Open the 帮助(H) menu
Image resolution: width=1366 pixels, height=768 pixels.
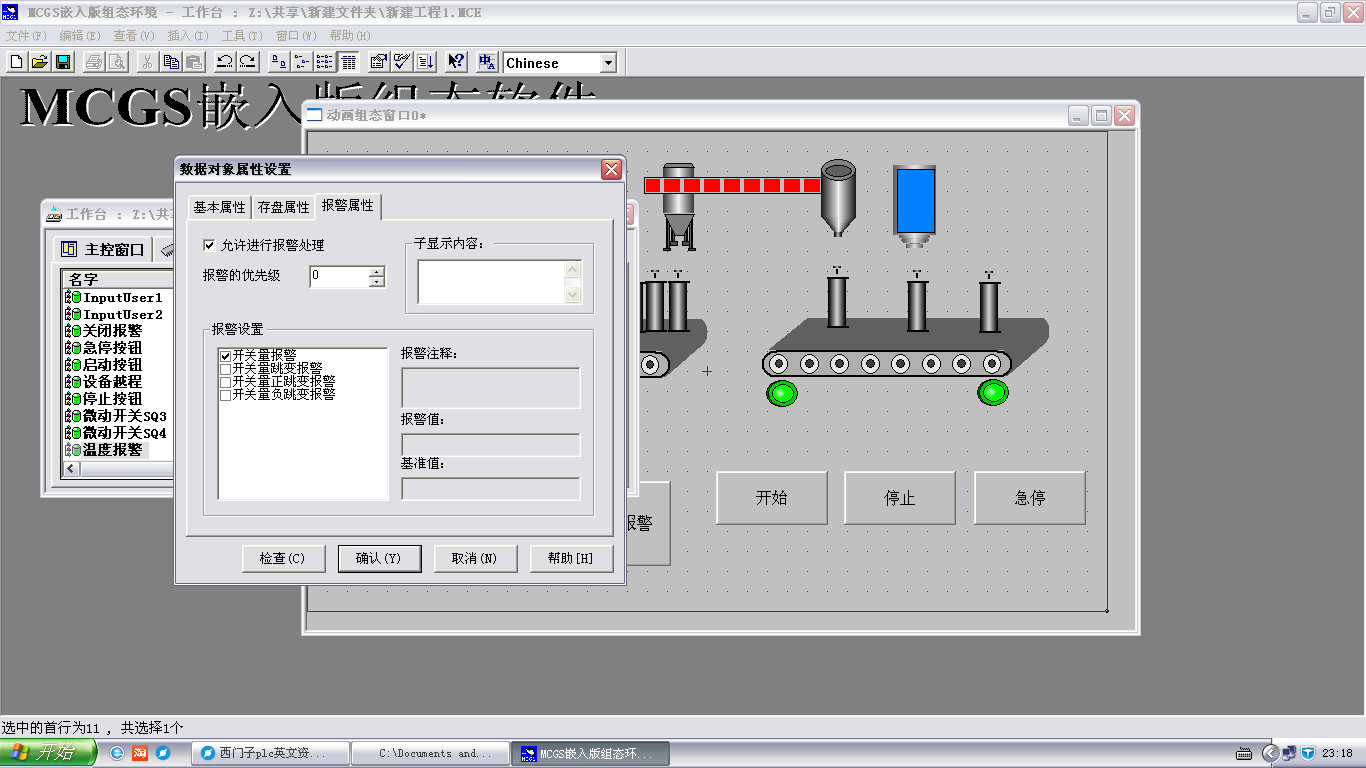(x=350, y=36)
